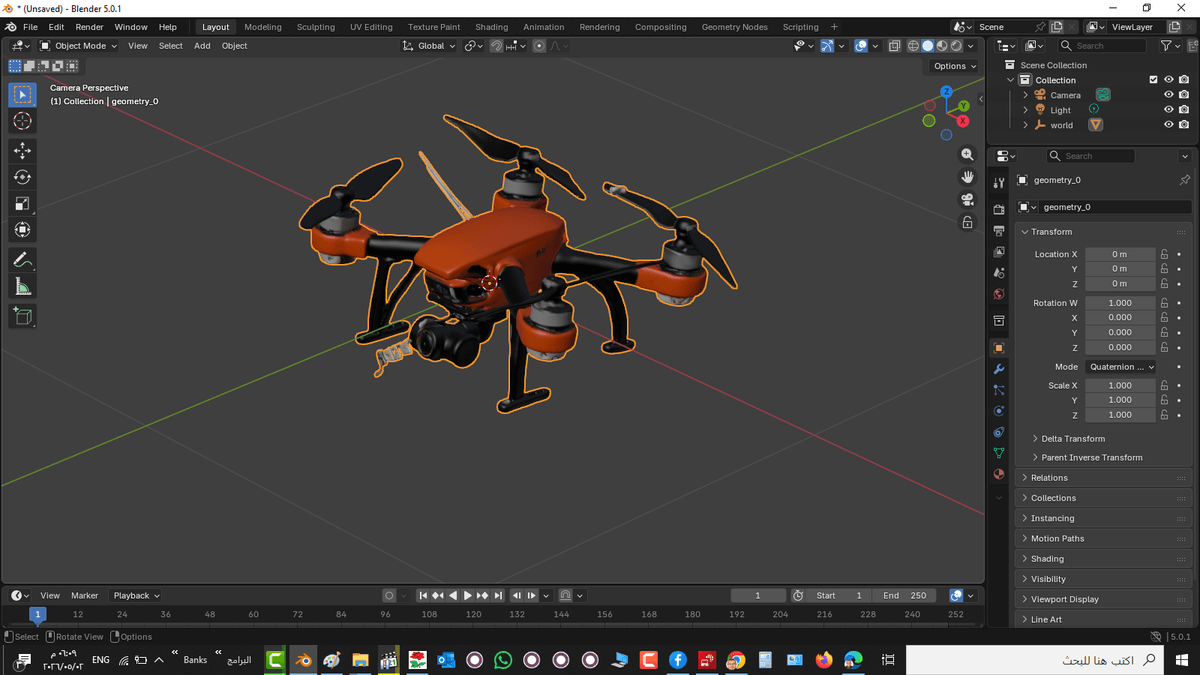Toggle camera view with the camera icon

(x=967, y=199)
